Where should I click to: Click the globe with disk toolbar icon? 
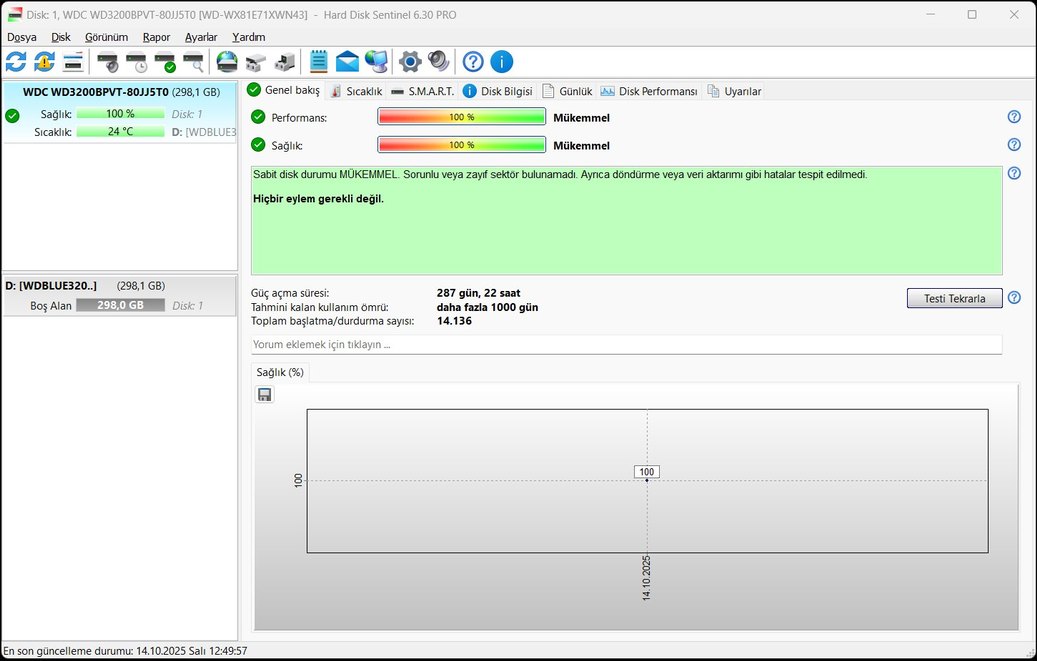(225, 61)
